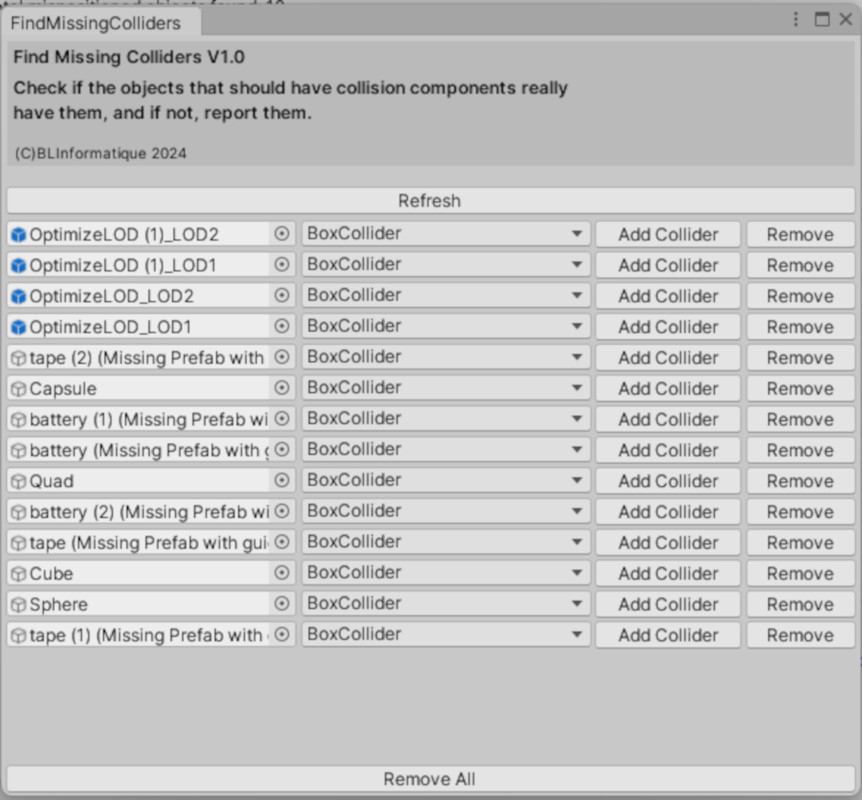Open the object picker for the Capsule row
862x800 pixels.
click(x=283, y=388)
